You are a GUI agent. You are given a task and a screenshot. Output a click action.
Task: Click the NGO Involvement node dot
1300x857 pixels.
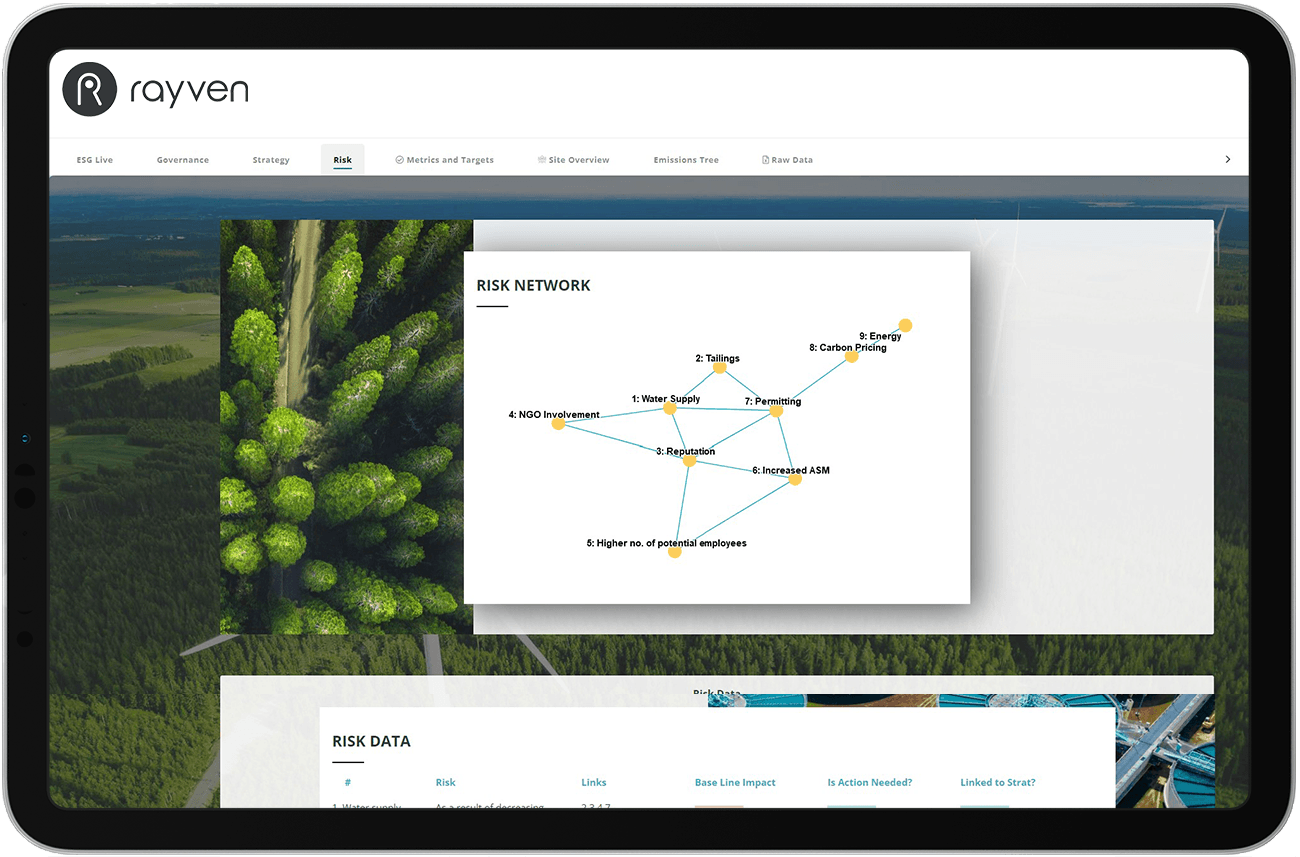click(558, 424)
